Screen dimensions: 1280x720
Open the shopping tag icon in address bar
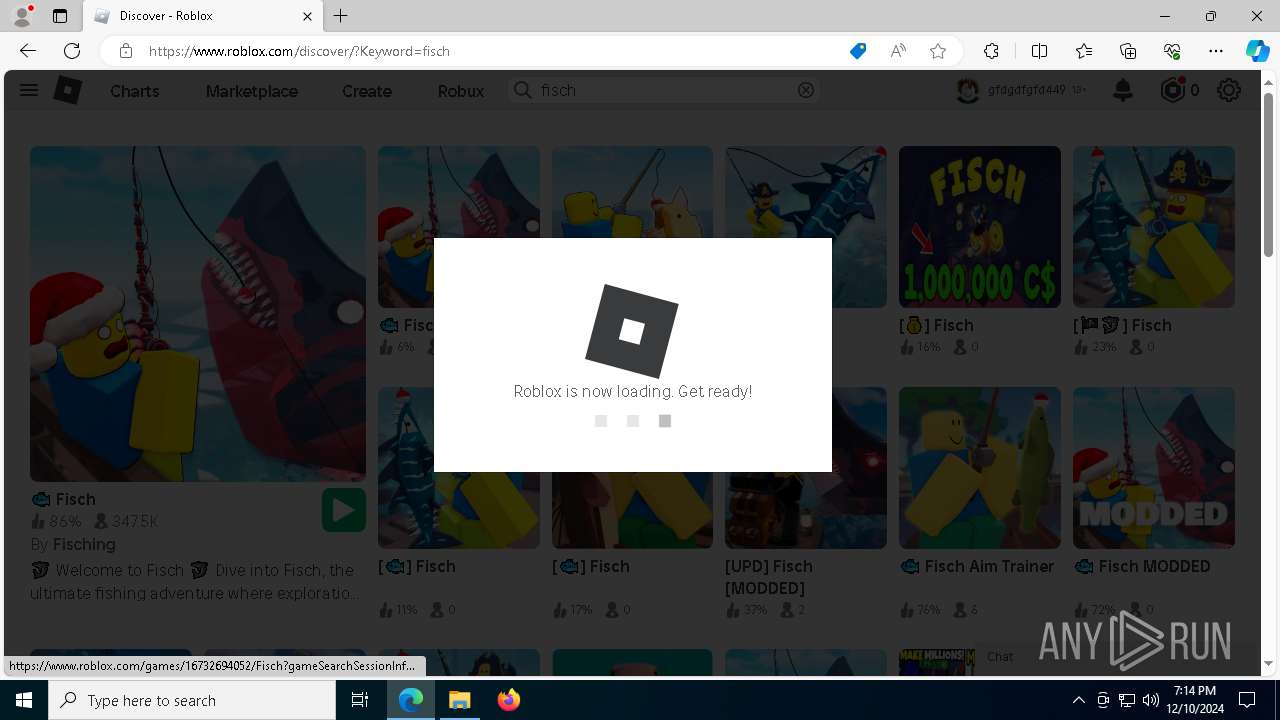click(858, 51)
